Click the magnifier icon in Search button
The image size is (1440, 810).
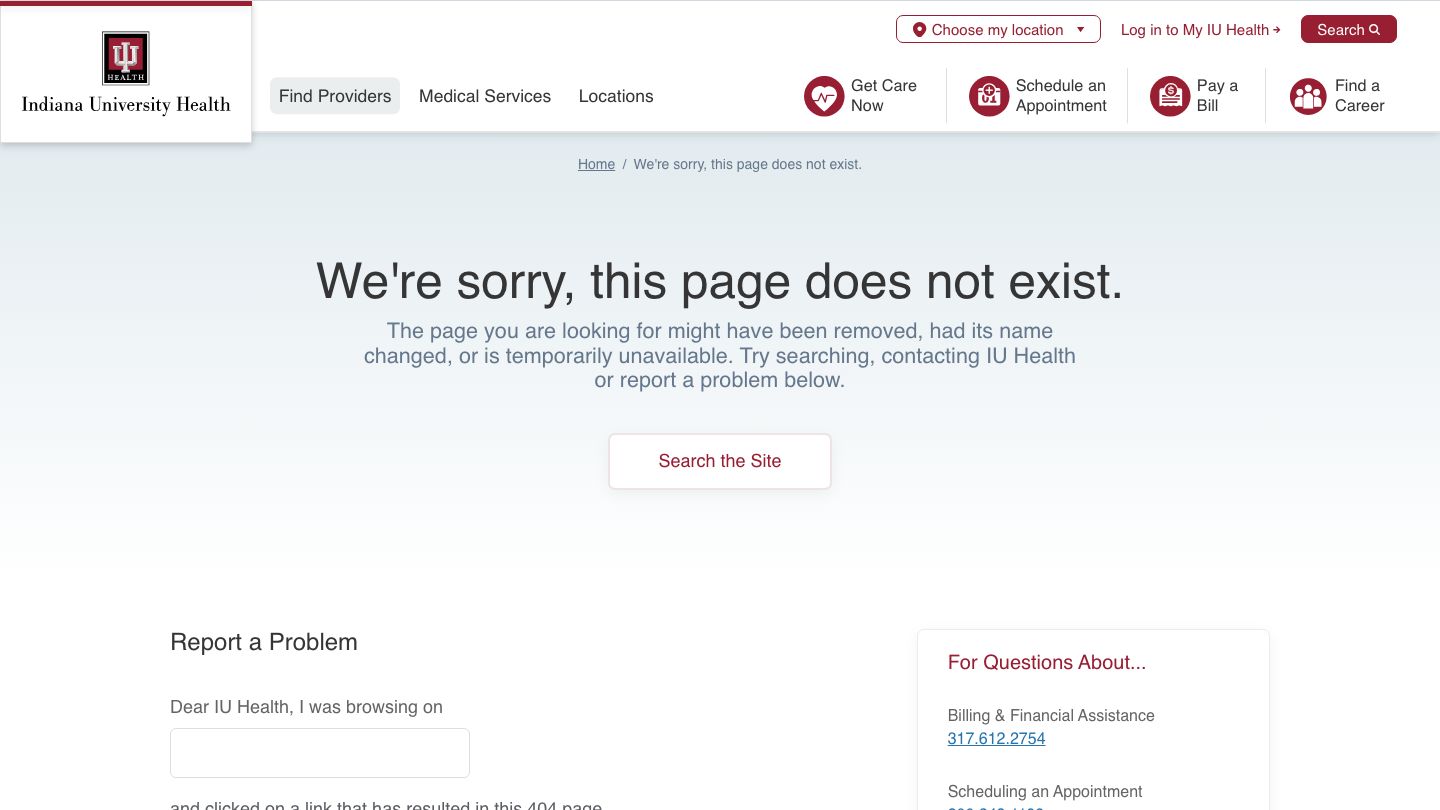coord(1375,30)
